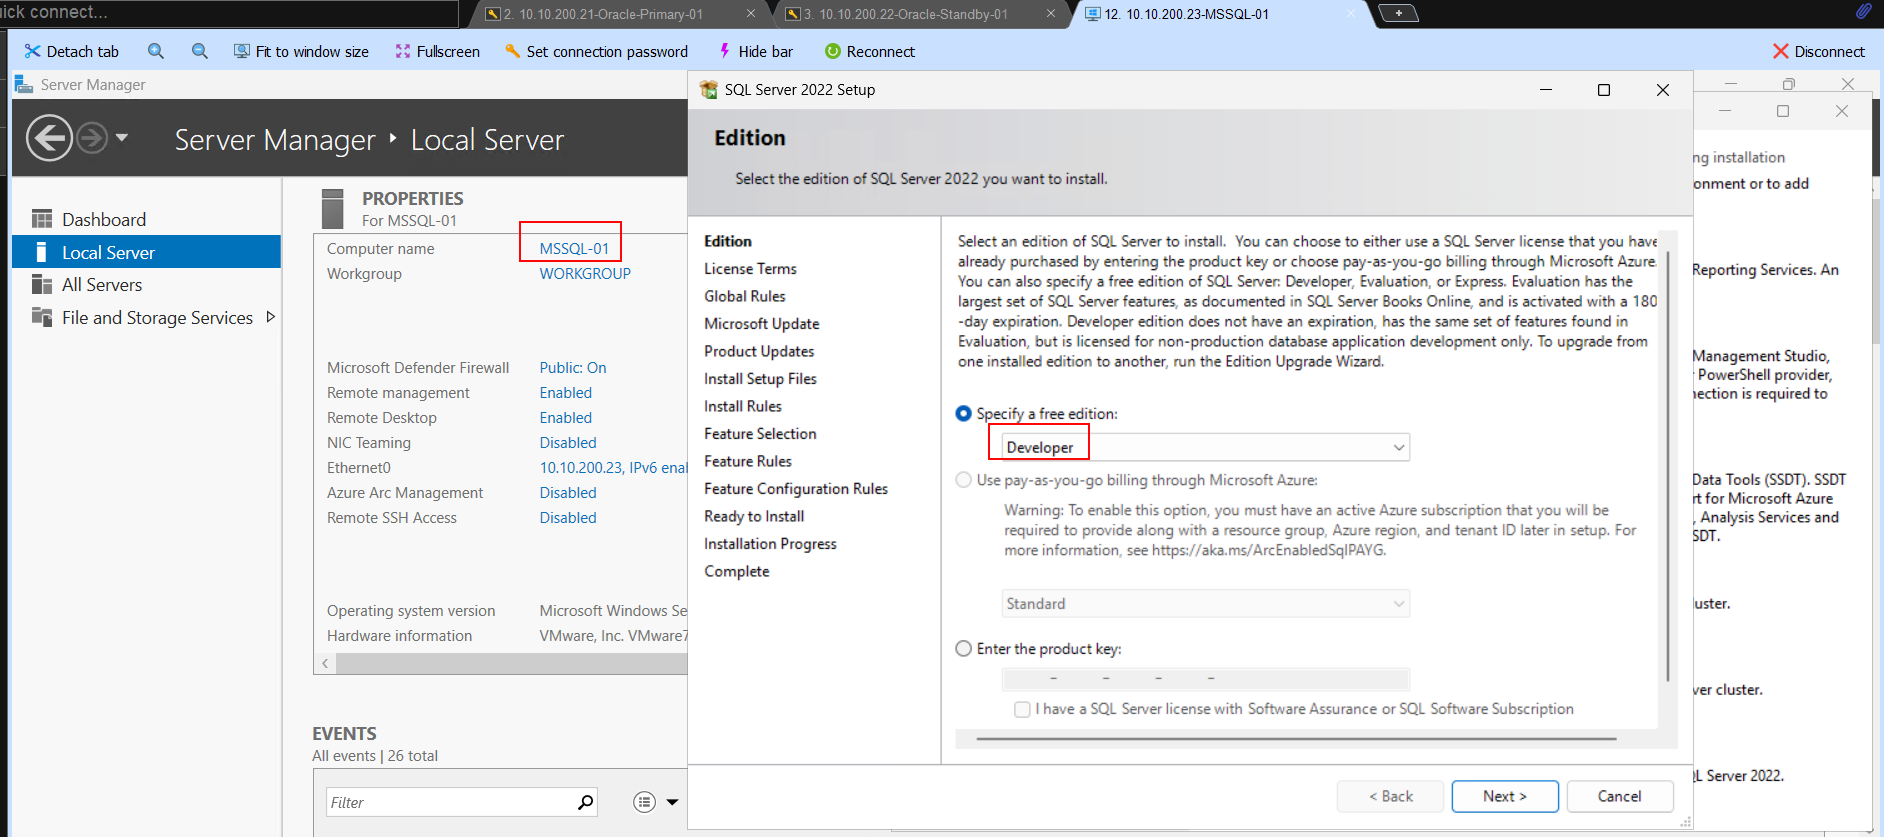Click the Server Manager forward arrow
The width and height of the screenshot is (1884, 837).
pyautogui.click(x=92, y=138)
